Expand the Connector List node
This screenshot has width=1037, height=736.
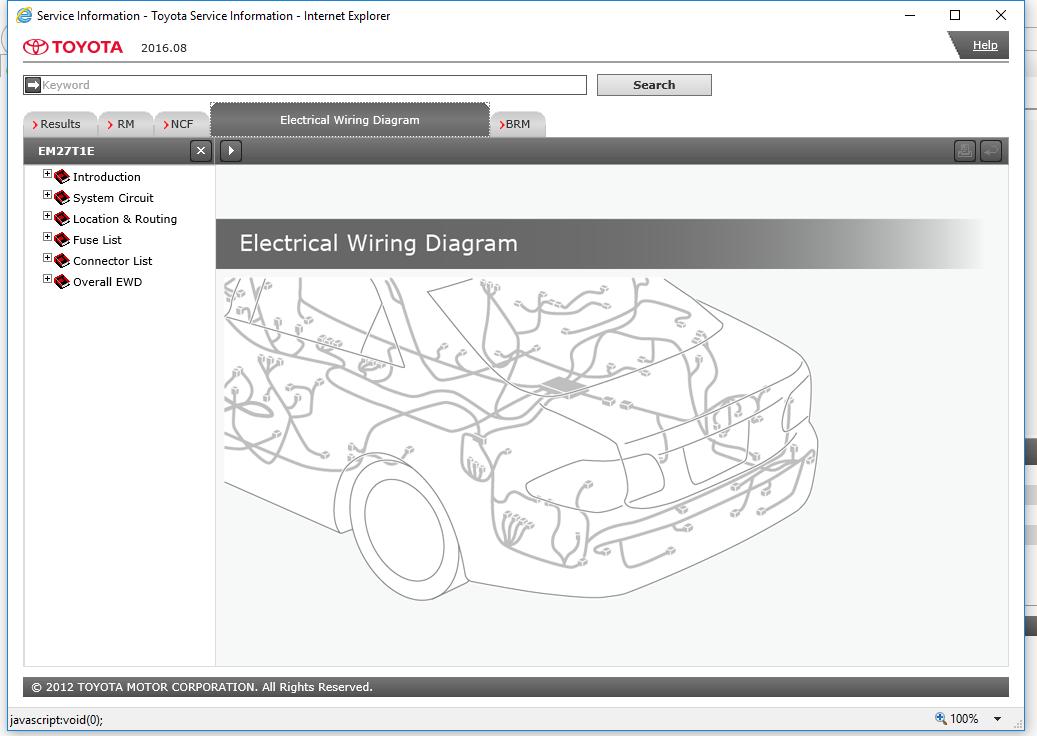pos(47,259)
